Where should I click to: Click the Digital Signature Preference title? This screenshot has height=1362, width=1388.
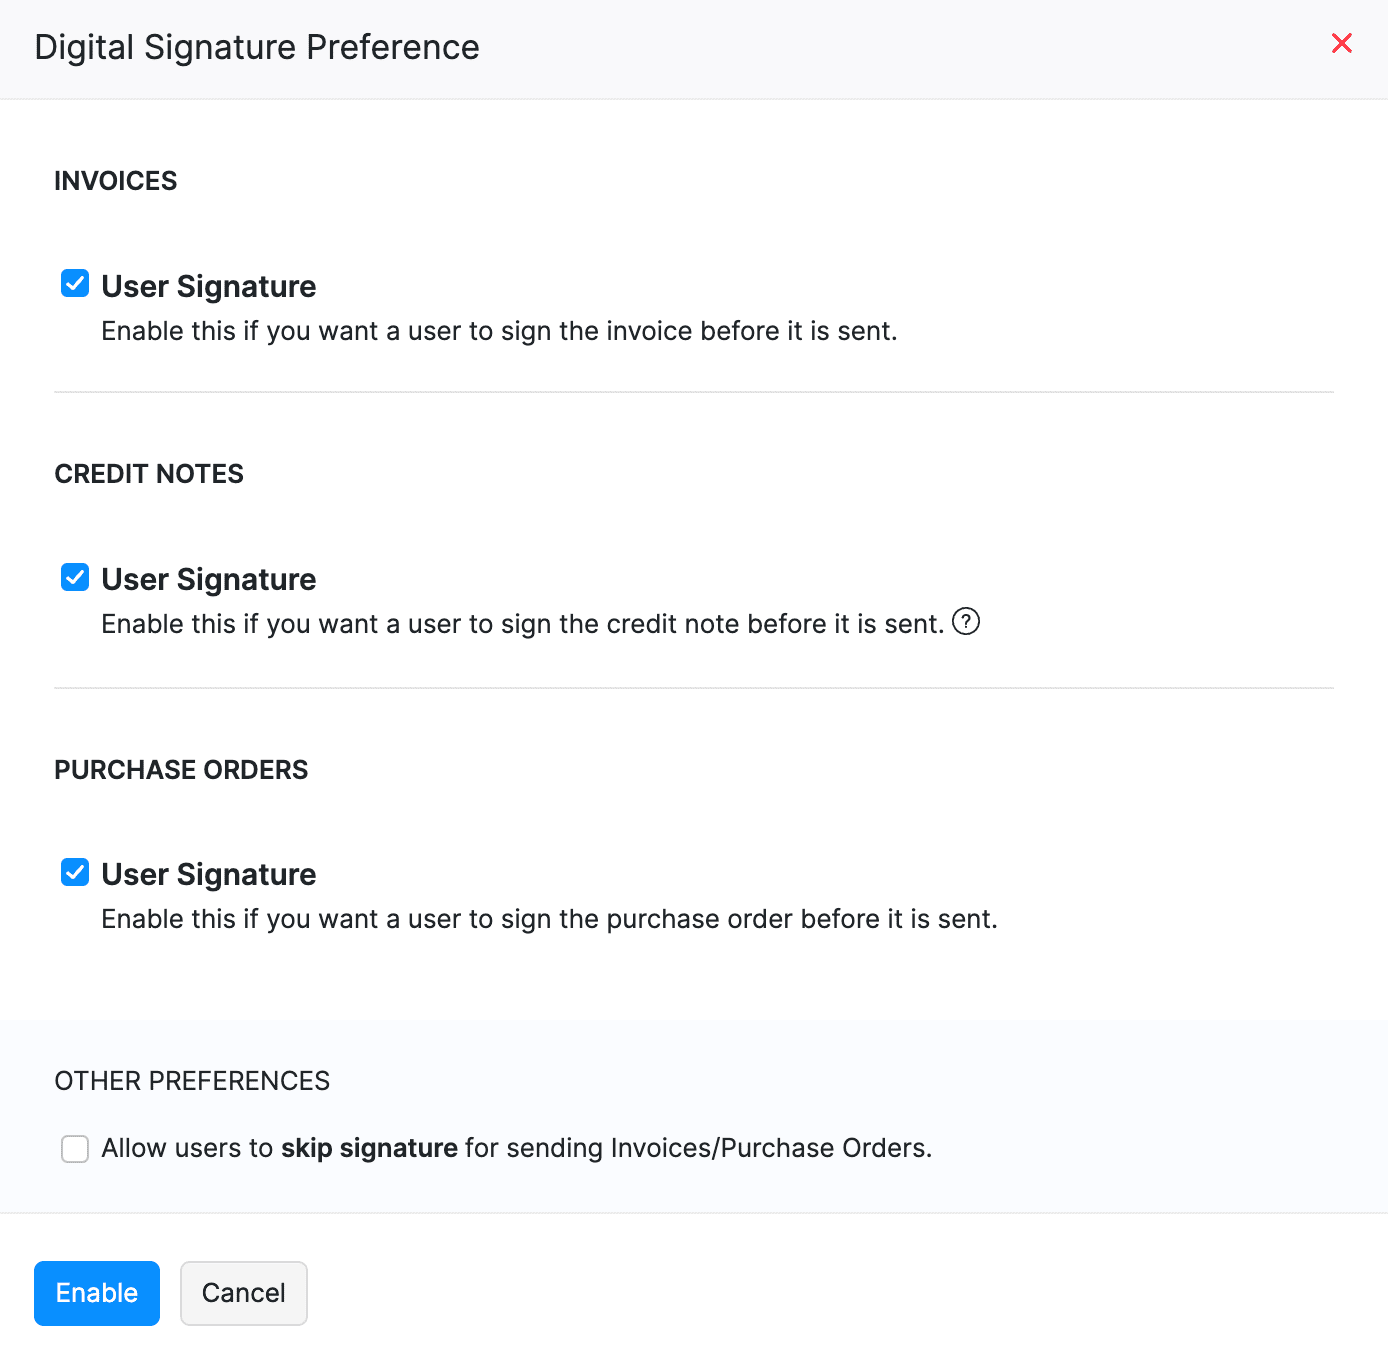pos(257,47)
